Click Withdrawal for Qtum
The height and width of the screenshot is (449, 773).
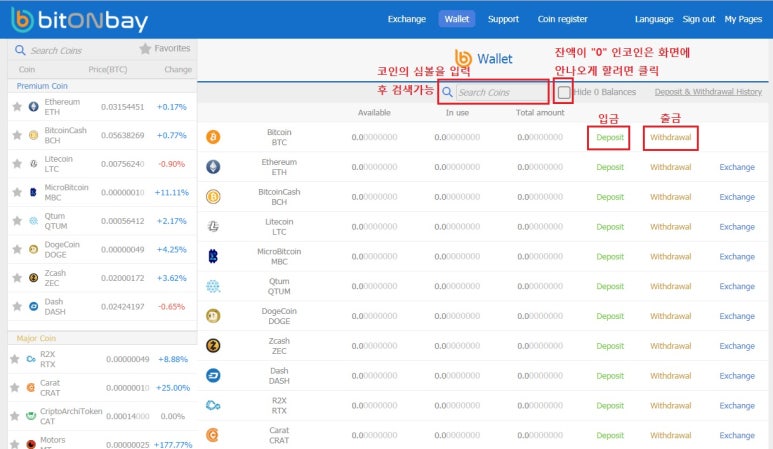[670, 286]
